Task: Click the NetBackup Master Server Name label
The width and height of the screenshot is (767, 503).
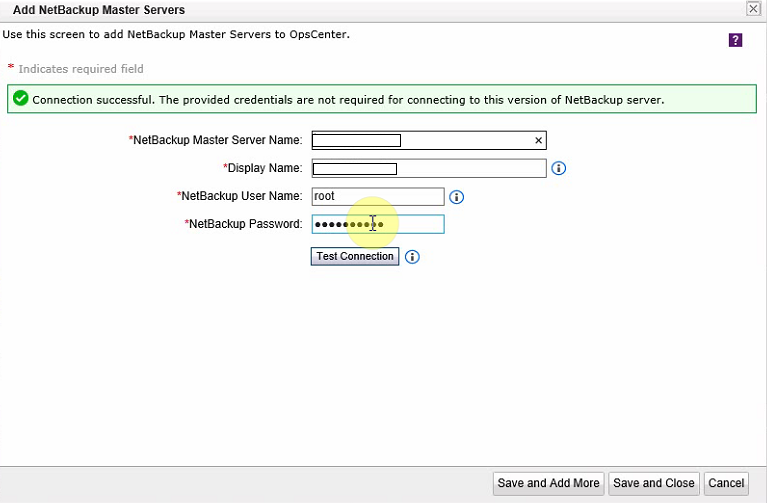Action: [x=217, y=141]
